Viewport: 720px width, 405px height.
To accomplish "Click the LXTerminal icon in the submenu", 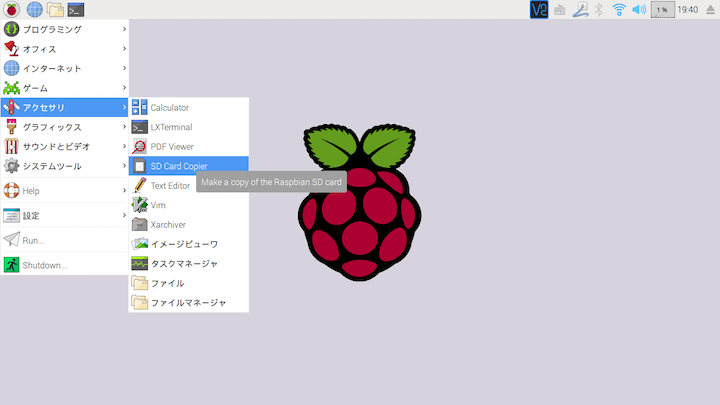I will 140,127.
